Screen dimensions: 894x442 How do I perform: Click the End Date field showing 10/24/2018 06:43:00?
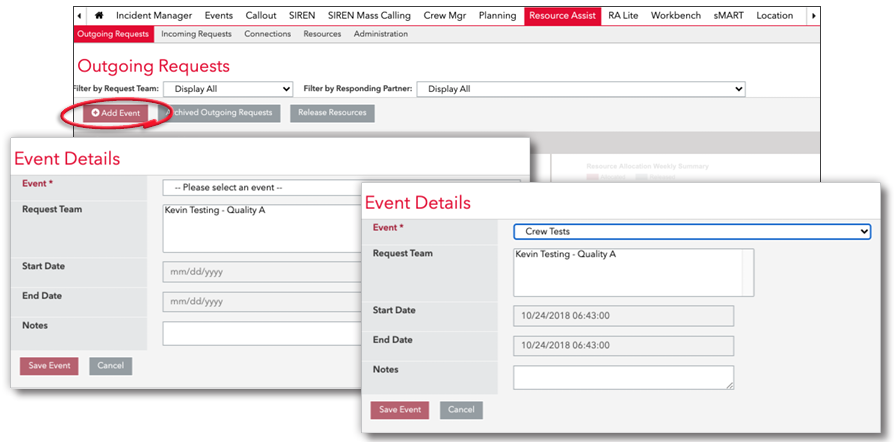(x=624, y=346)
